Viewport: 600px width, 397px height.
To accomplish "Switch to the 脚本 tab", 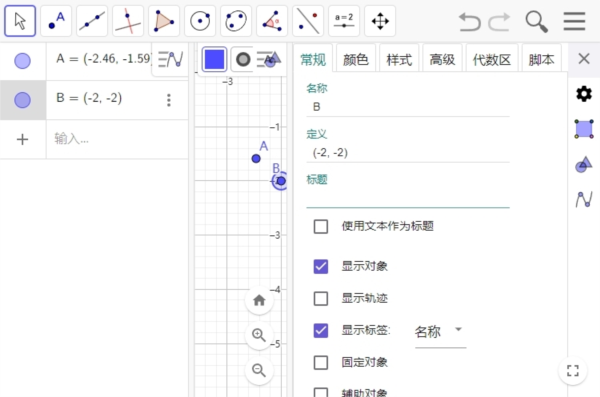I will click(541, 60).
